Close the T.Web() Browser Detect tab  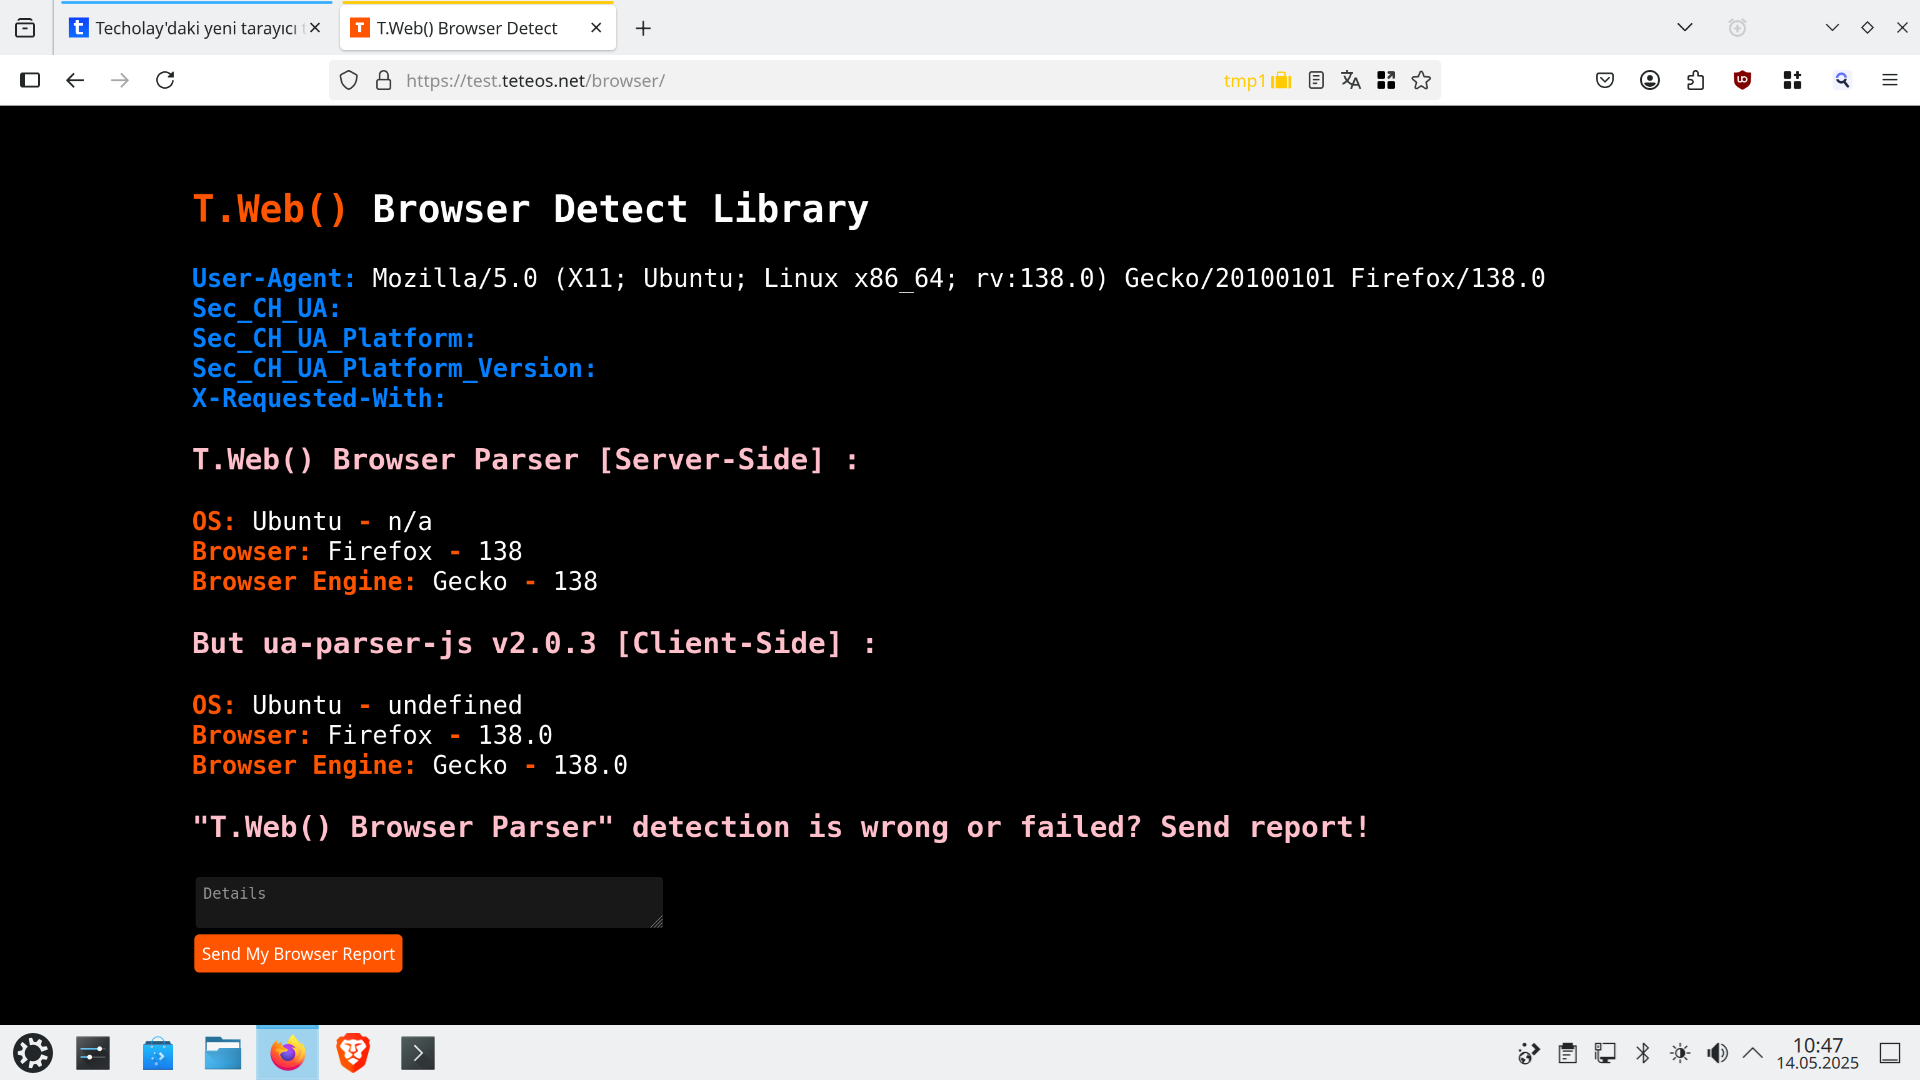596,28
